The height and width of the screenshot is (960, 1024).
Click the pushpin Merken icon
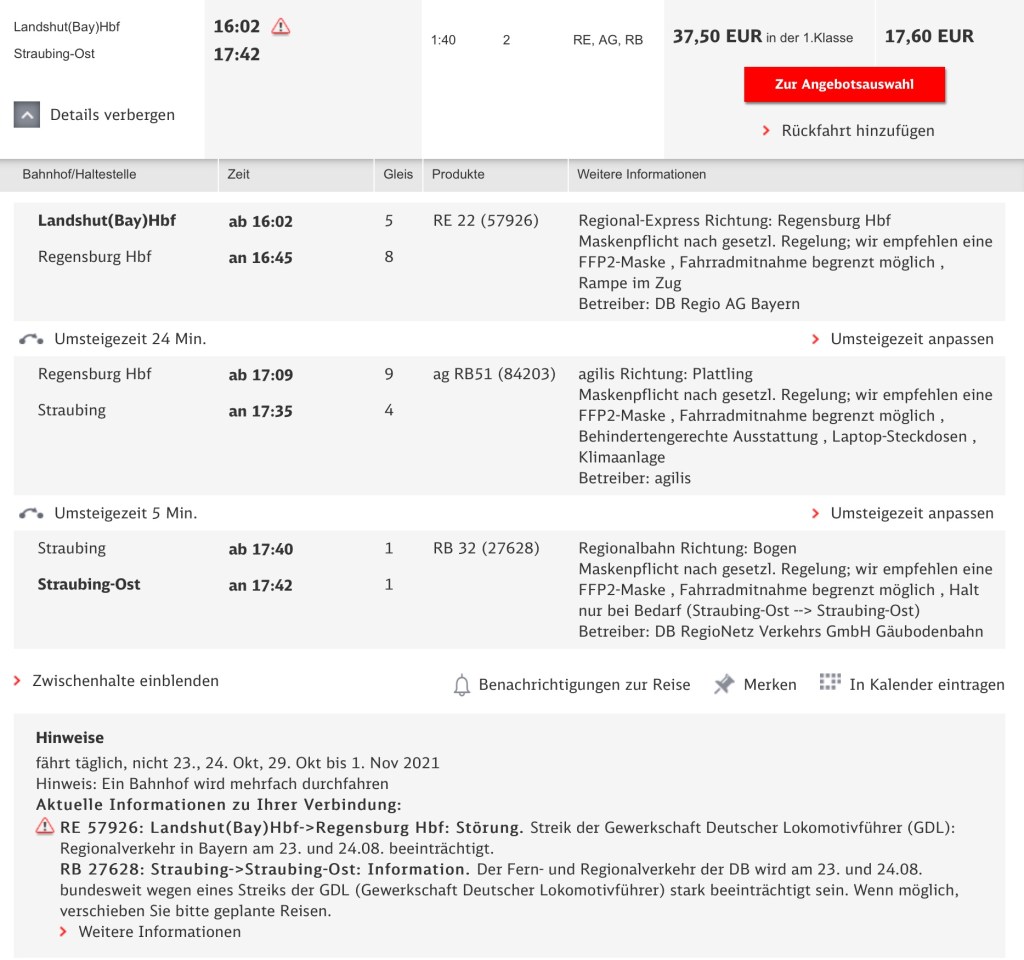(724, 684)
